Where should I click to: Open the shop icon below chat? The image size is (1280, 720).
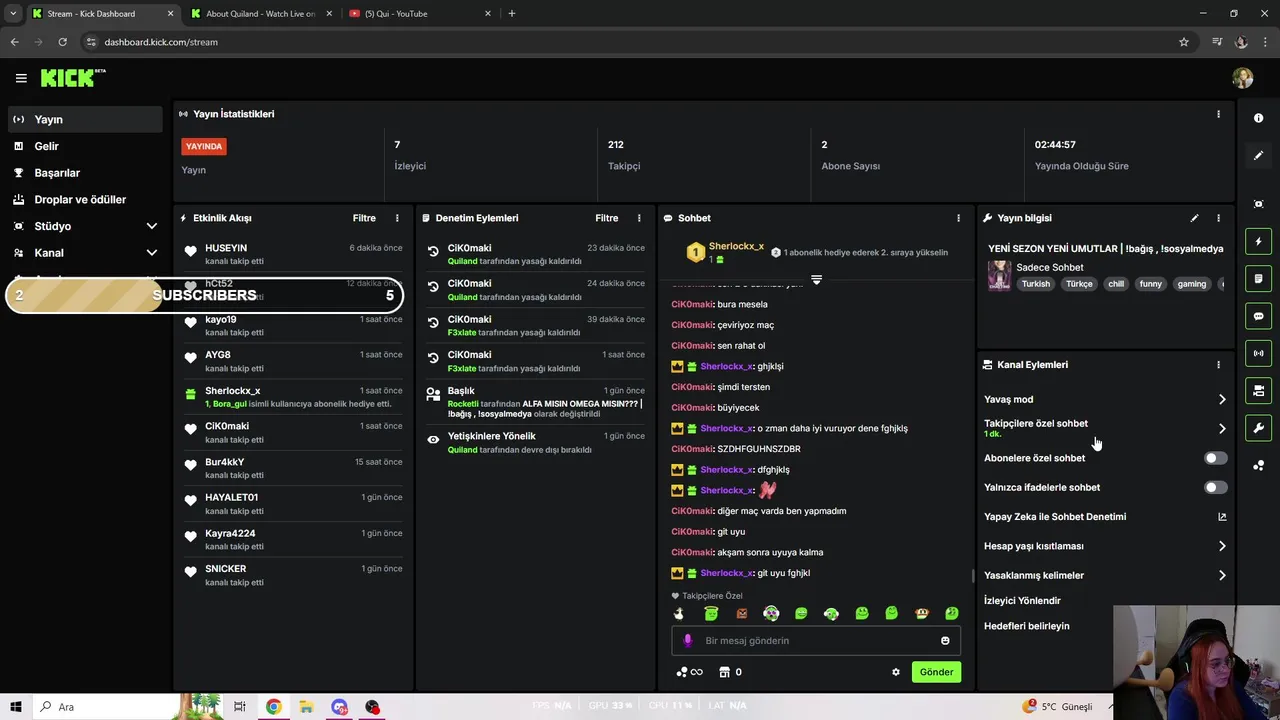coord(725,672)
